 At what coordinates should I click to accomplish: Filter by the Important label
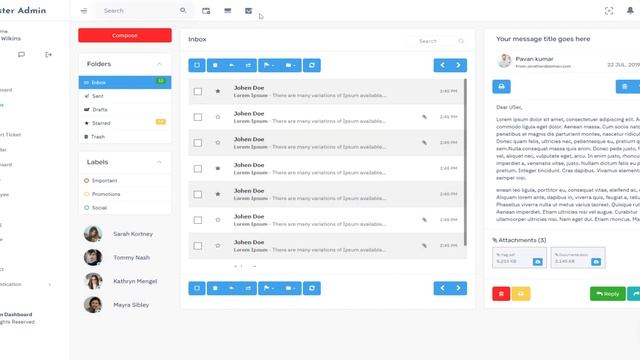pyautogui.click(x=125, y=180)
